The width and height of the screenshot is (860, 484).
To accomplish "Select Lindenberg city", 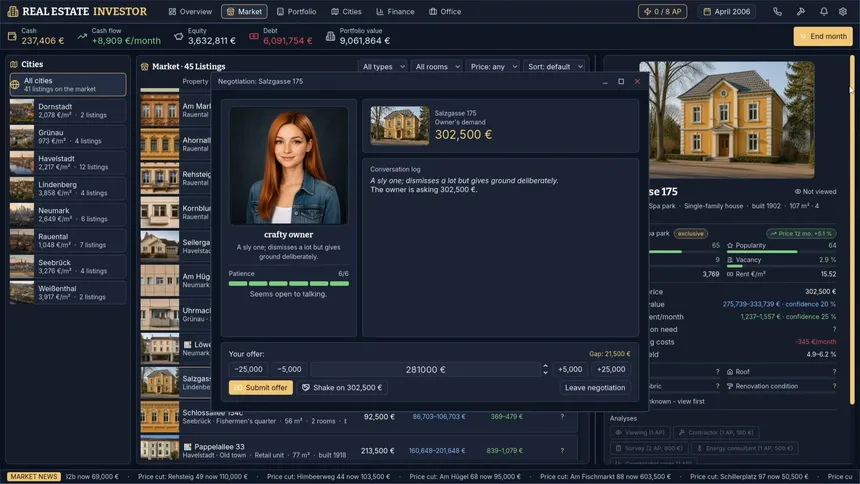I will 67,189.
